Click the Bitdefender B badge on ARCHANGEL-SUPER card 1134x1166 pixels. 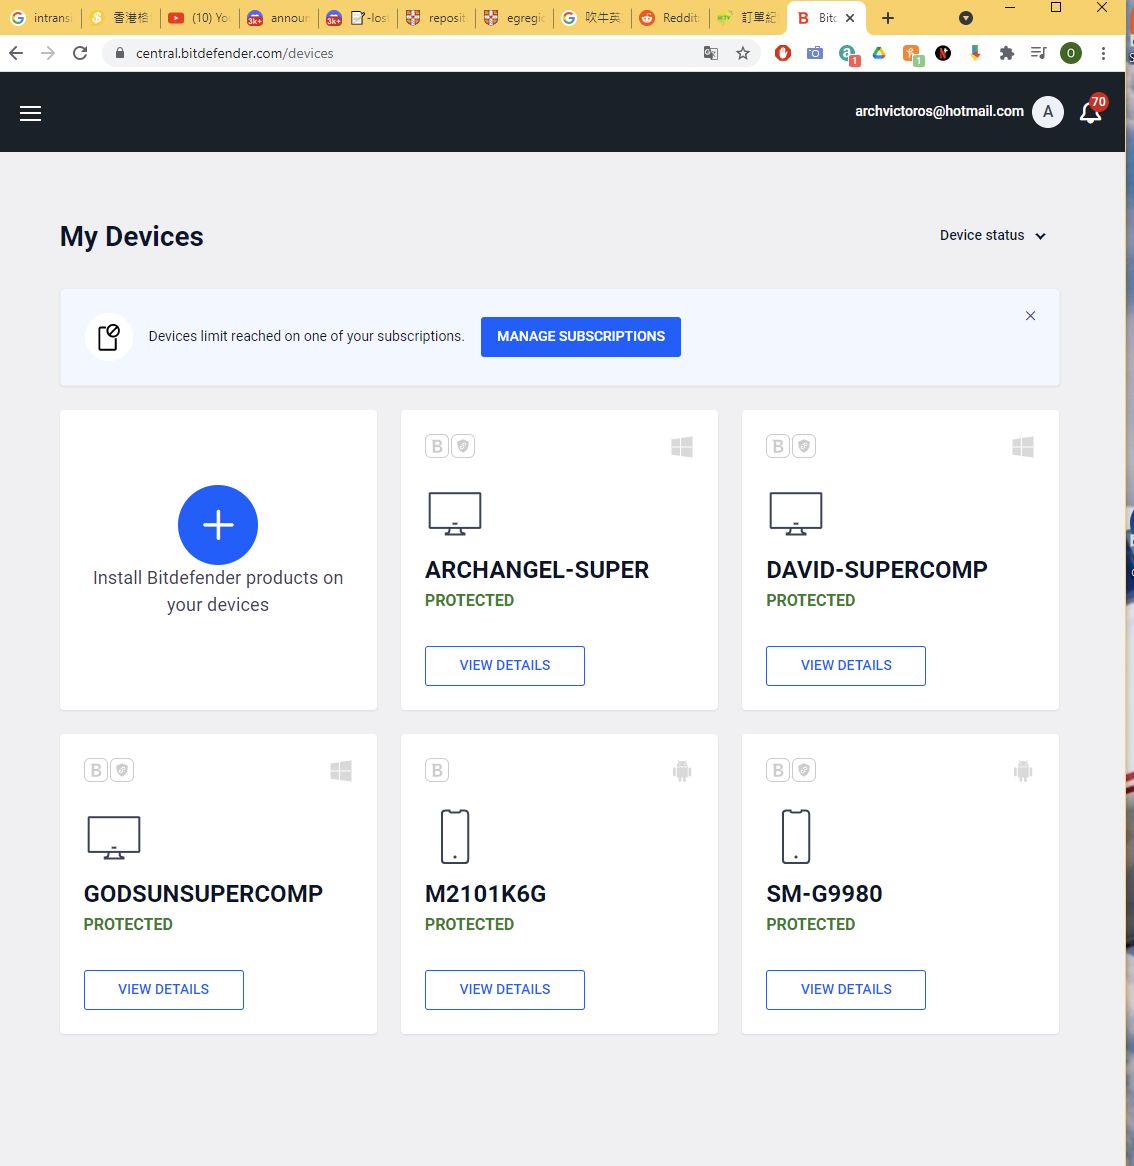point(437,446)
